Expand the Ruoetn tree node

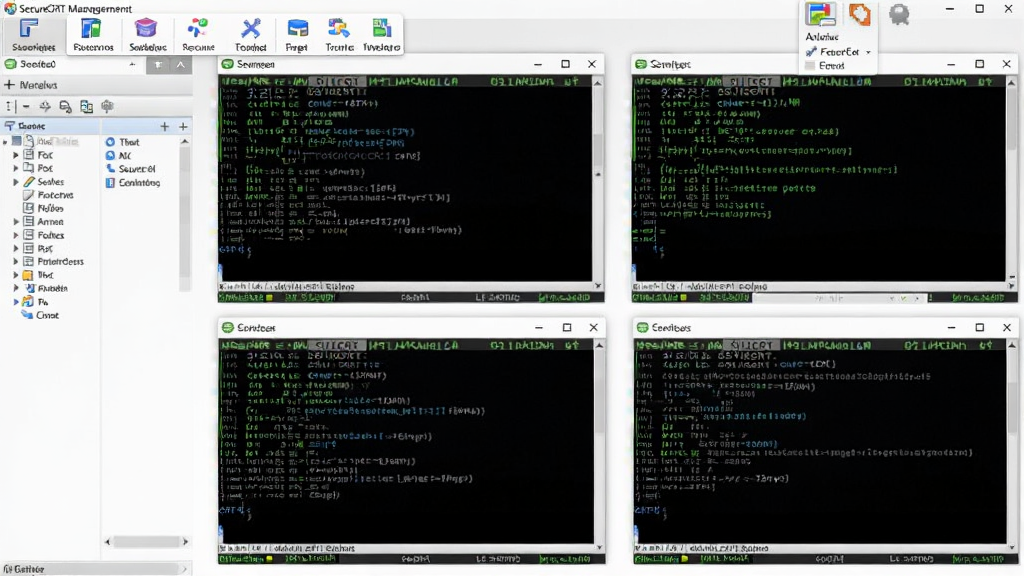(16, 289)
